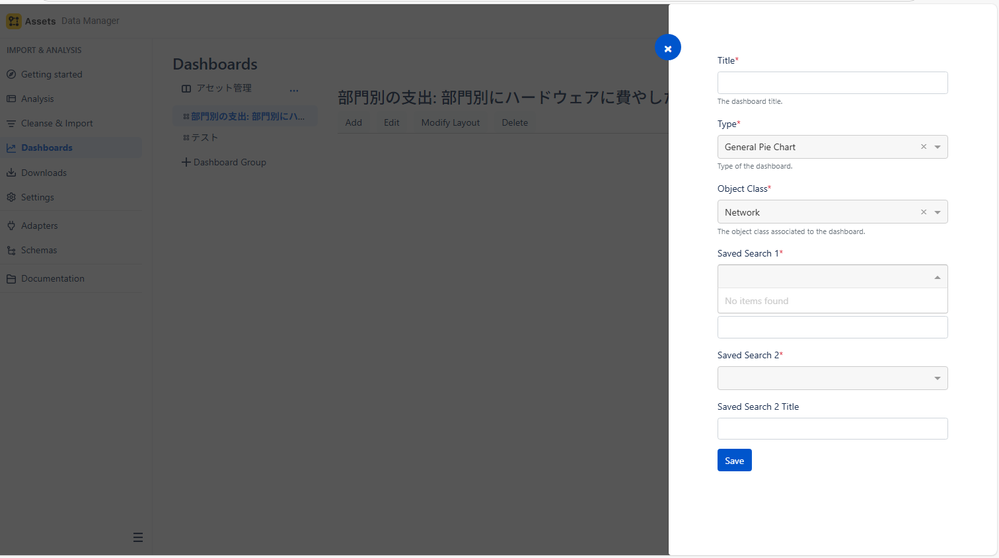The width and height of the screenshot is (999, 558).
Task: Click the Settings gear icon
Action: [11, 197]
